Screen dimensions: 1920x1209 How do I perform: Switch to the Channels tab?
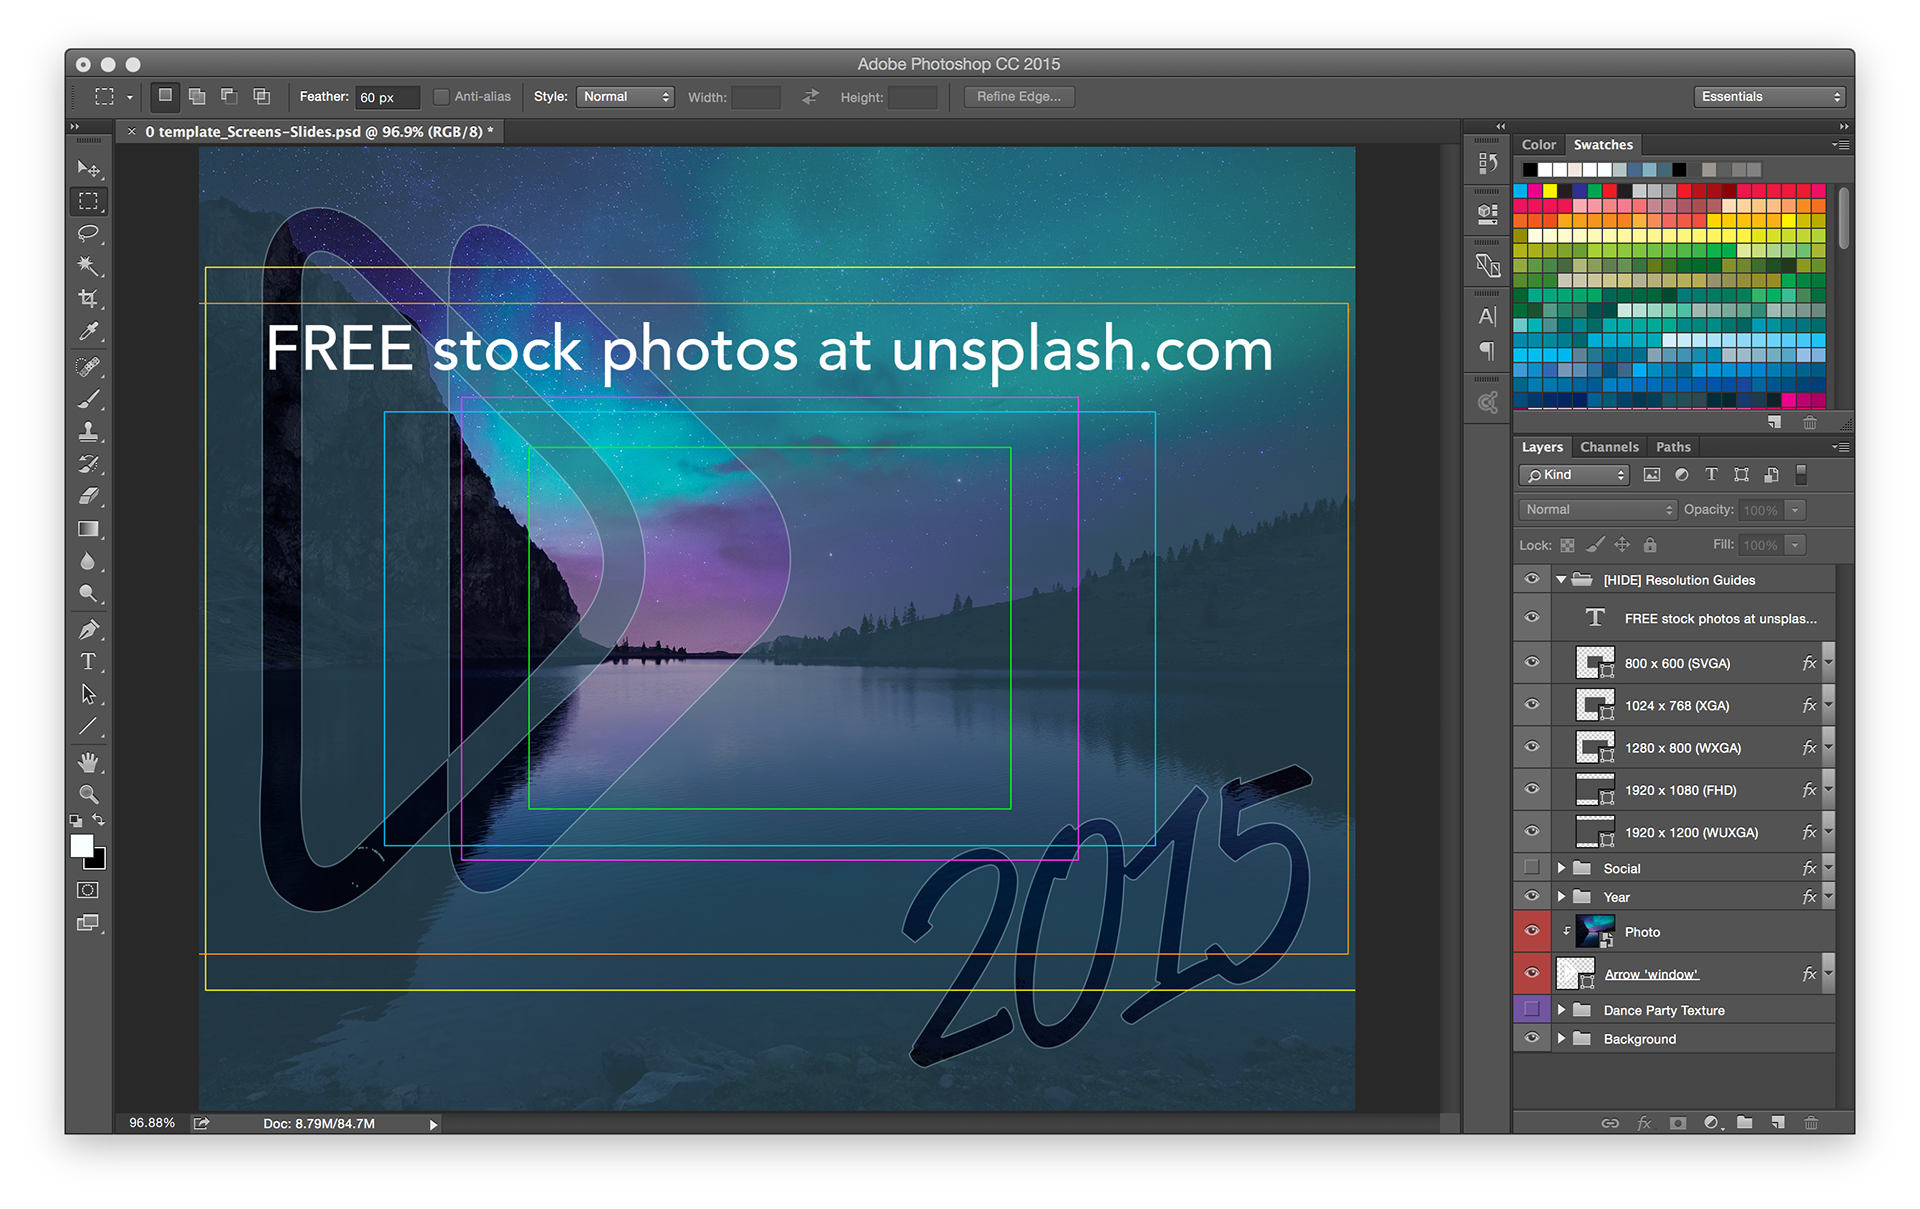click(1609, 447)
